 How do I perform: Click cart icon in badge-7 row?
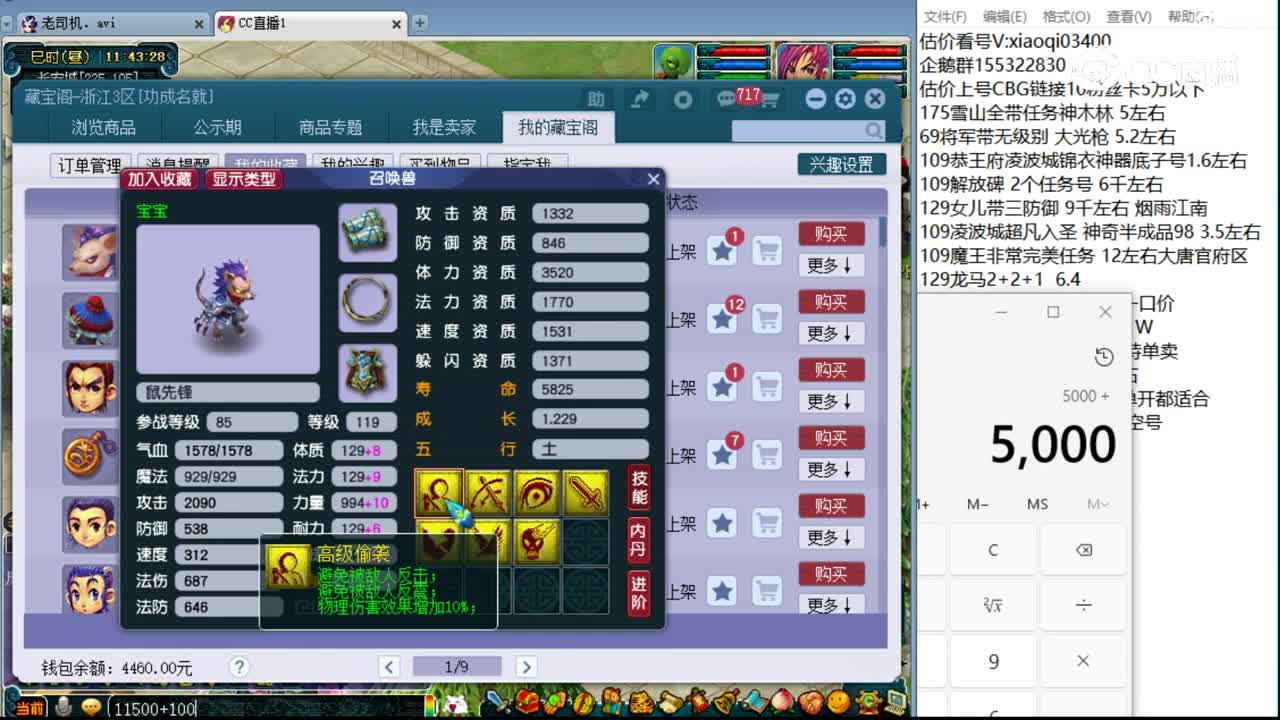(x=767, y=454)
